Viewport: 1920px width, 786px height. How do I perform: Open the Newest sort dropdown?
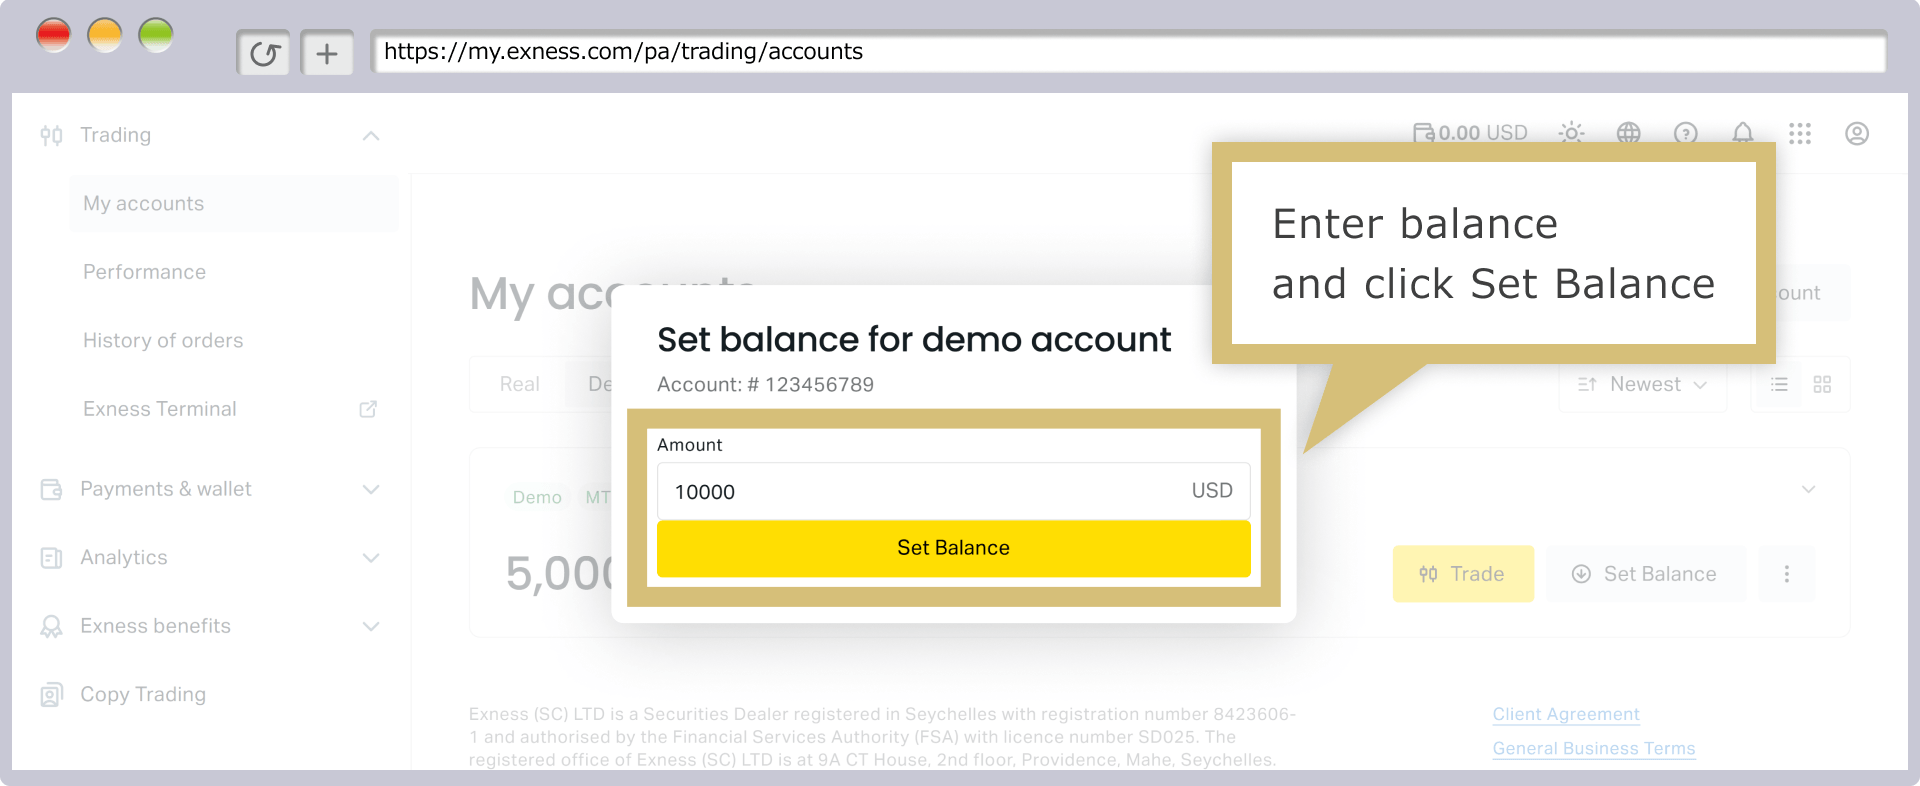point(1643,384)
